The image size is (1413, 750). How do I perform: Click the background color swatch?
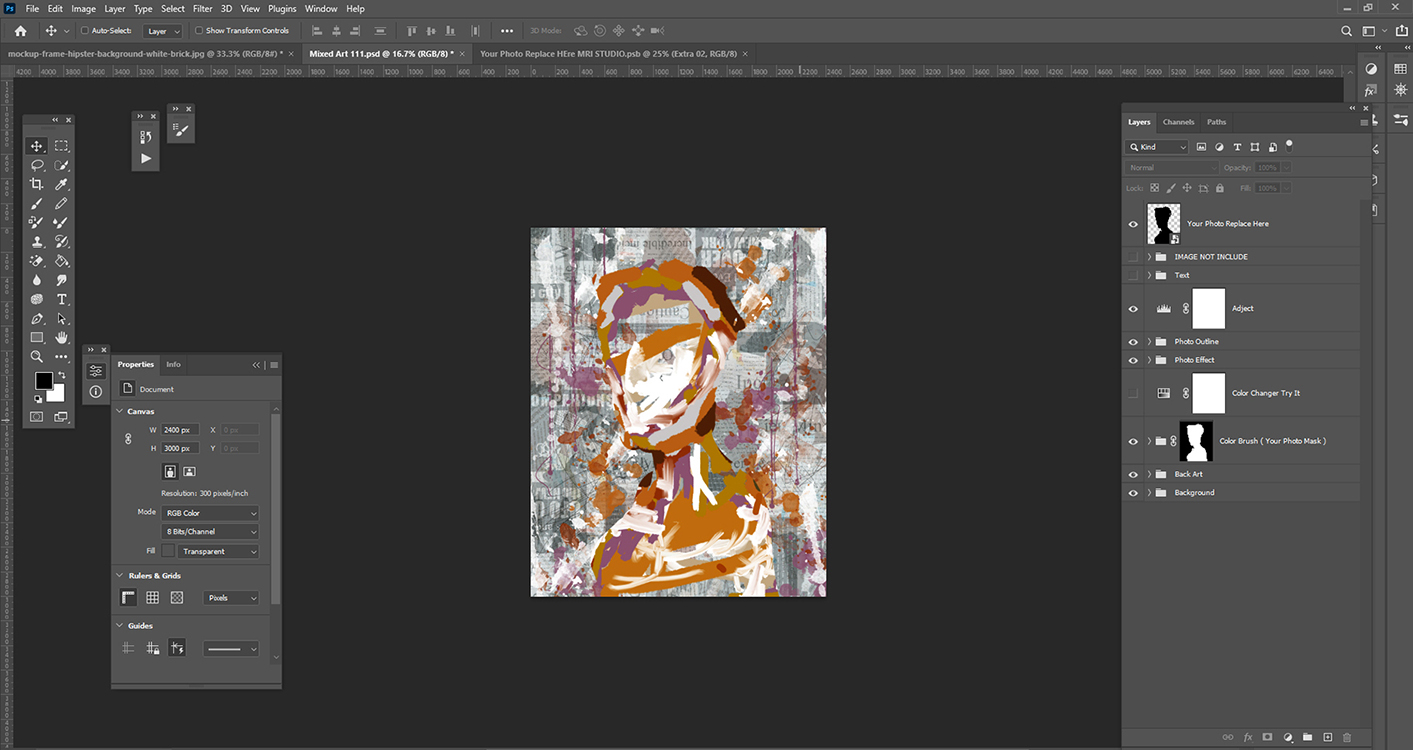[57, 393]
